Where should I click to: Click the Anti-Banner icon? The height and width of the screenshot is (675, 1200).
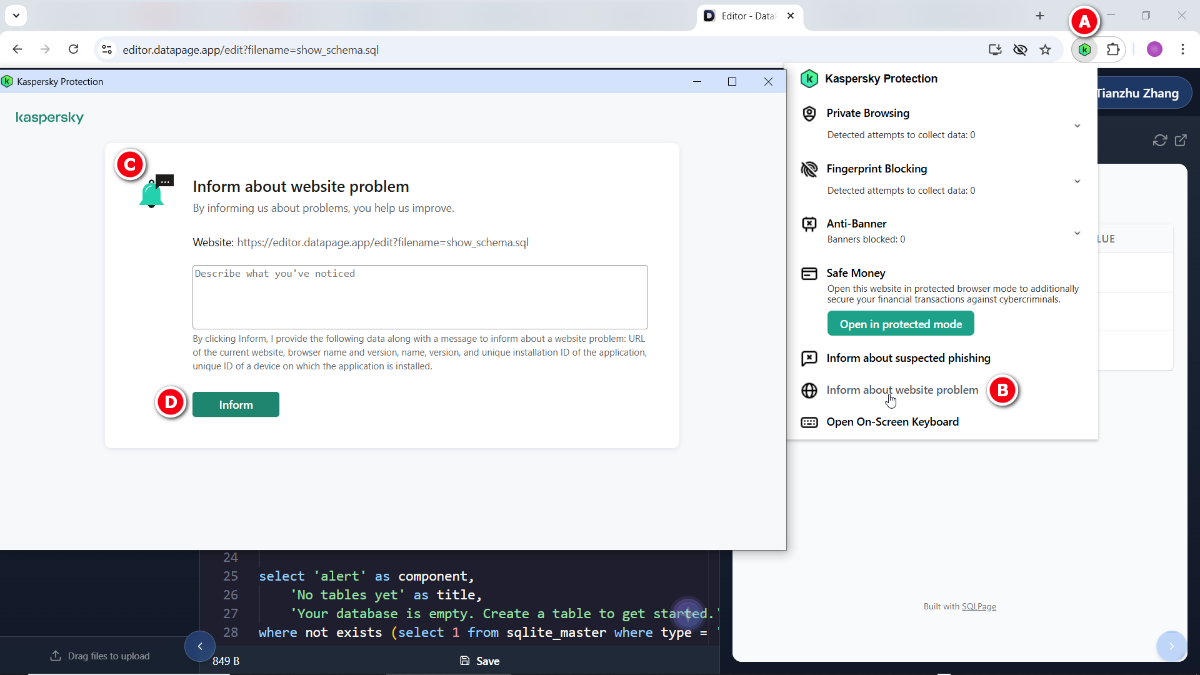click(809, 224)
